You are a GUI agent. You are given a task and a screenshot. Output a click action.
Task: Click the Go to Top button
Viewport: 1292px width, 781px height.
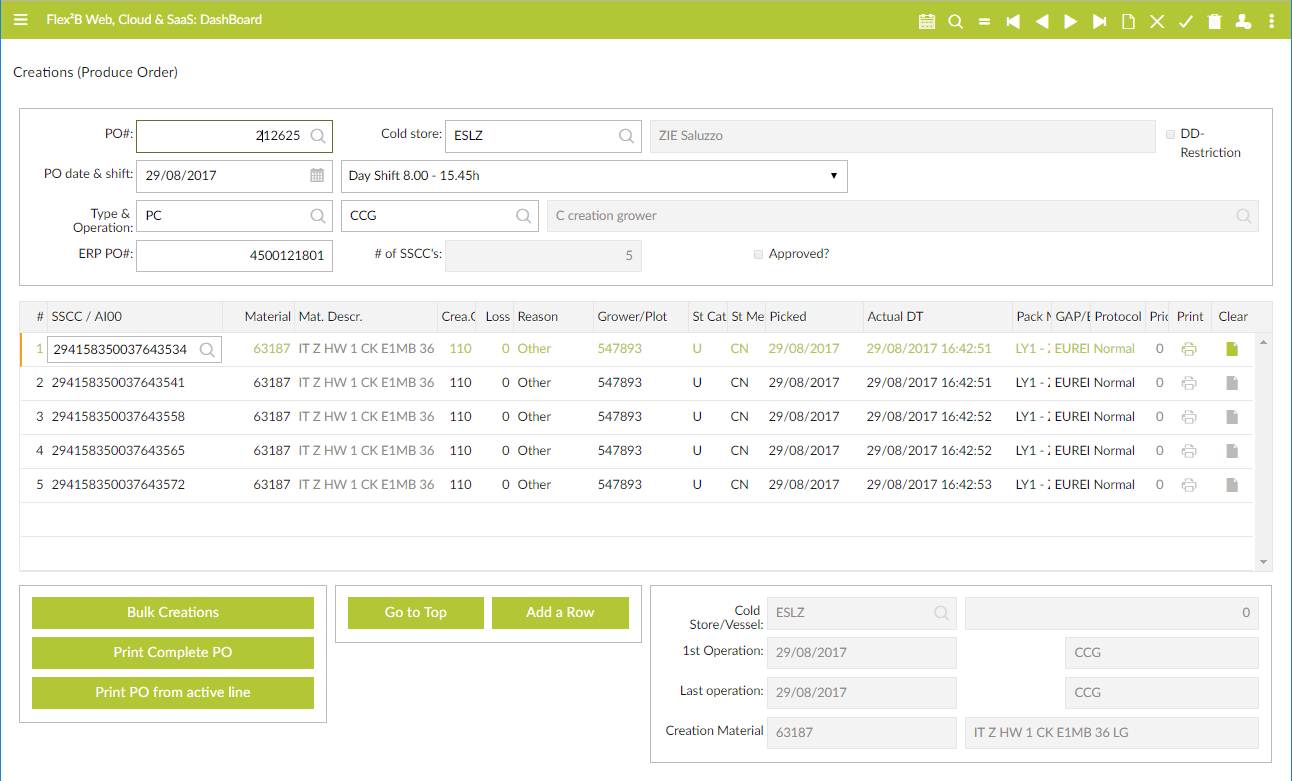click(x=416, y=613)
